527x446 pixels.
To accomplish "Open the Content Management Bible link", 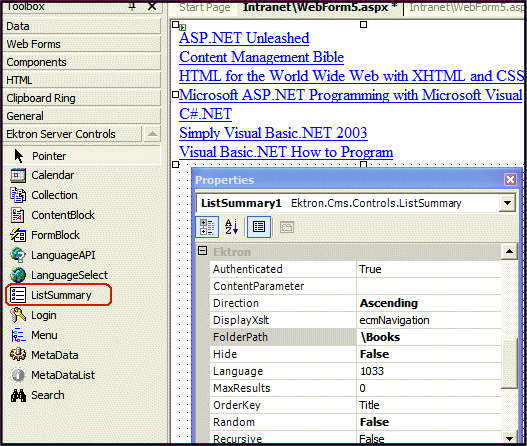I will [x=261, y=57].
